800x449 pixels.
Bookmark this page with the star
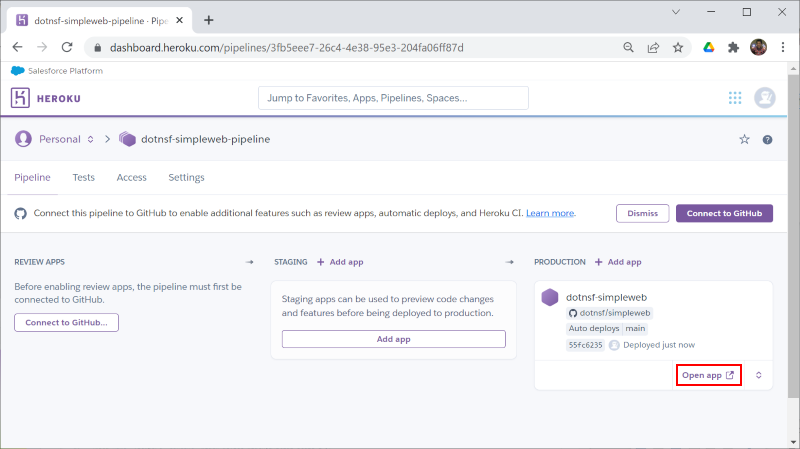click(x=678, y=47)
